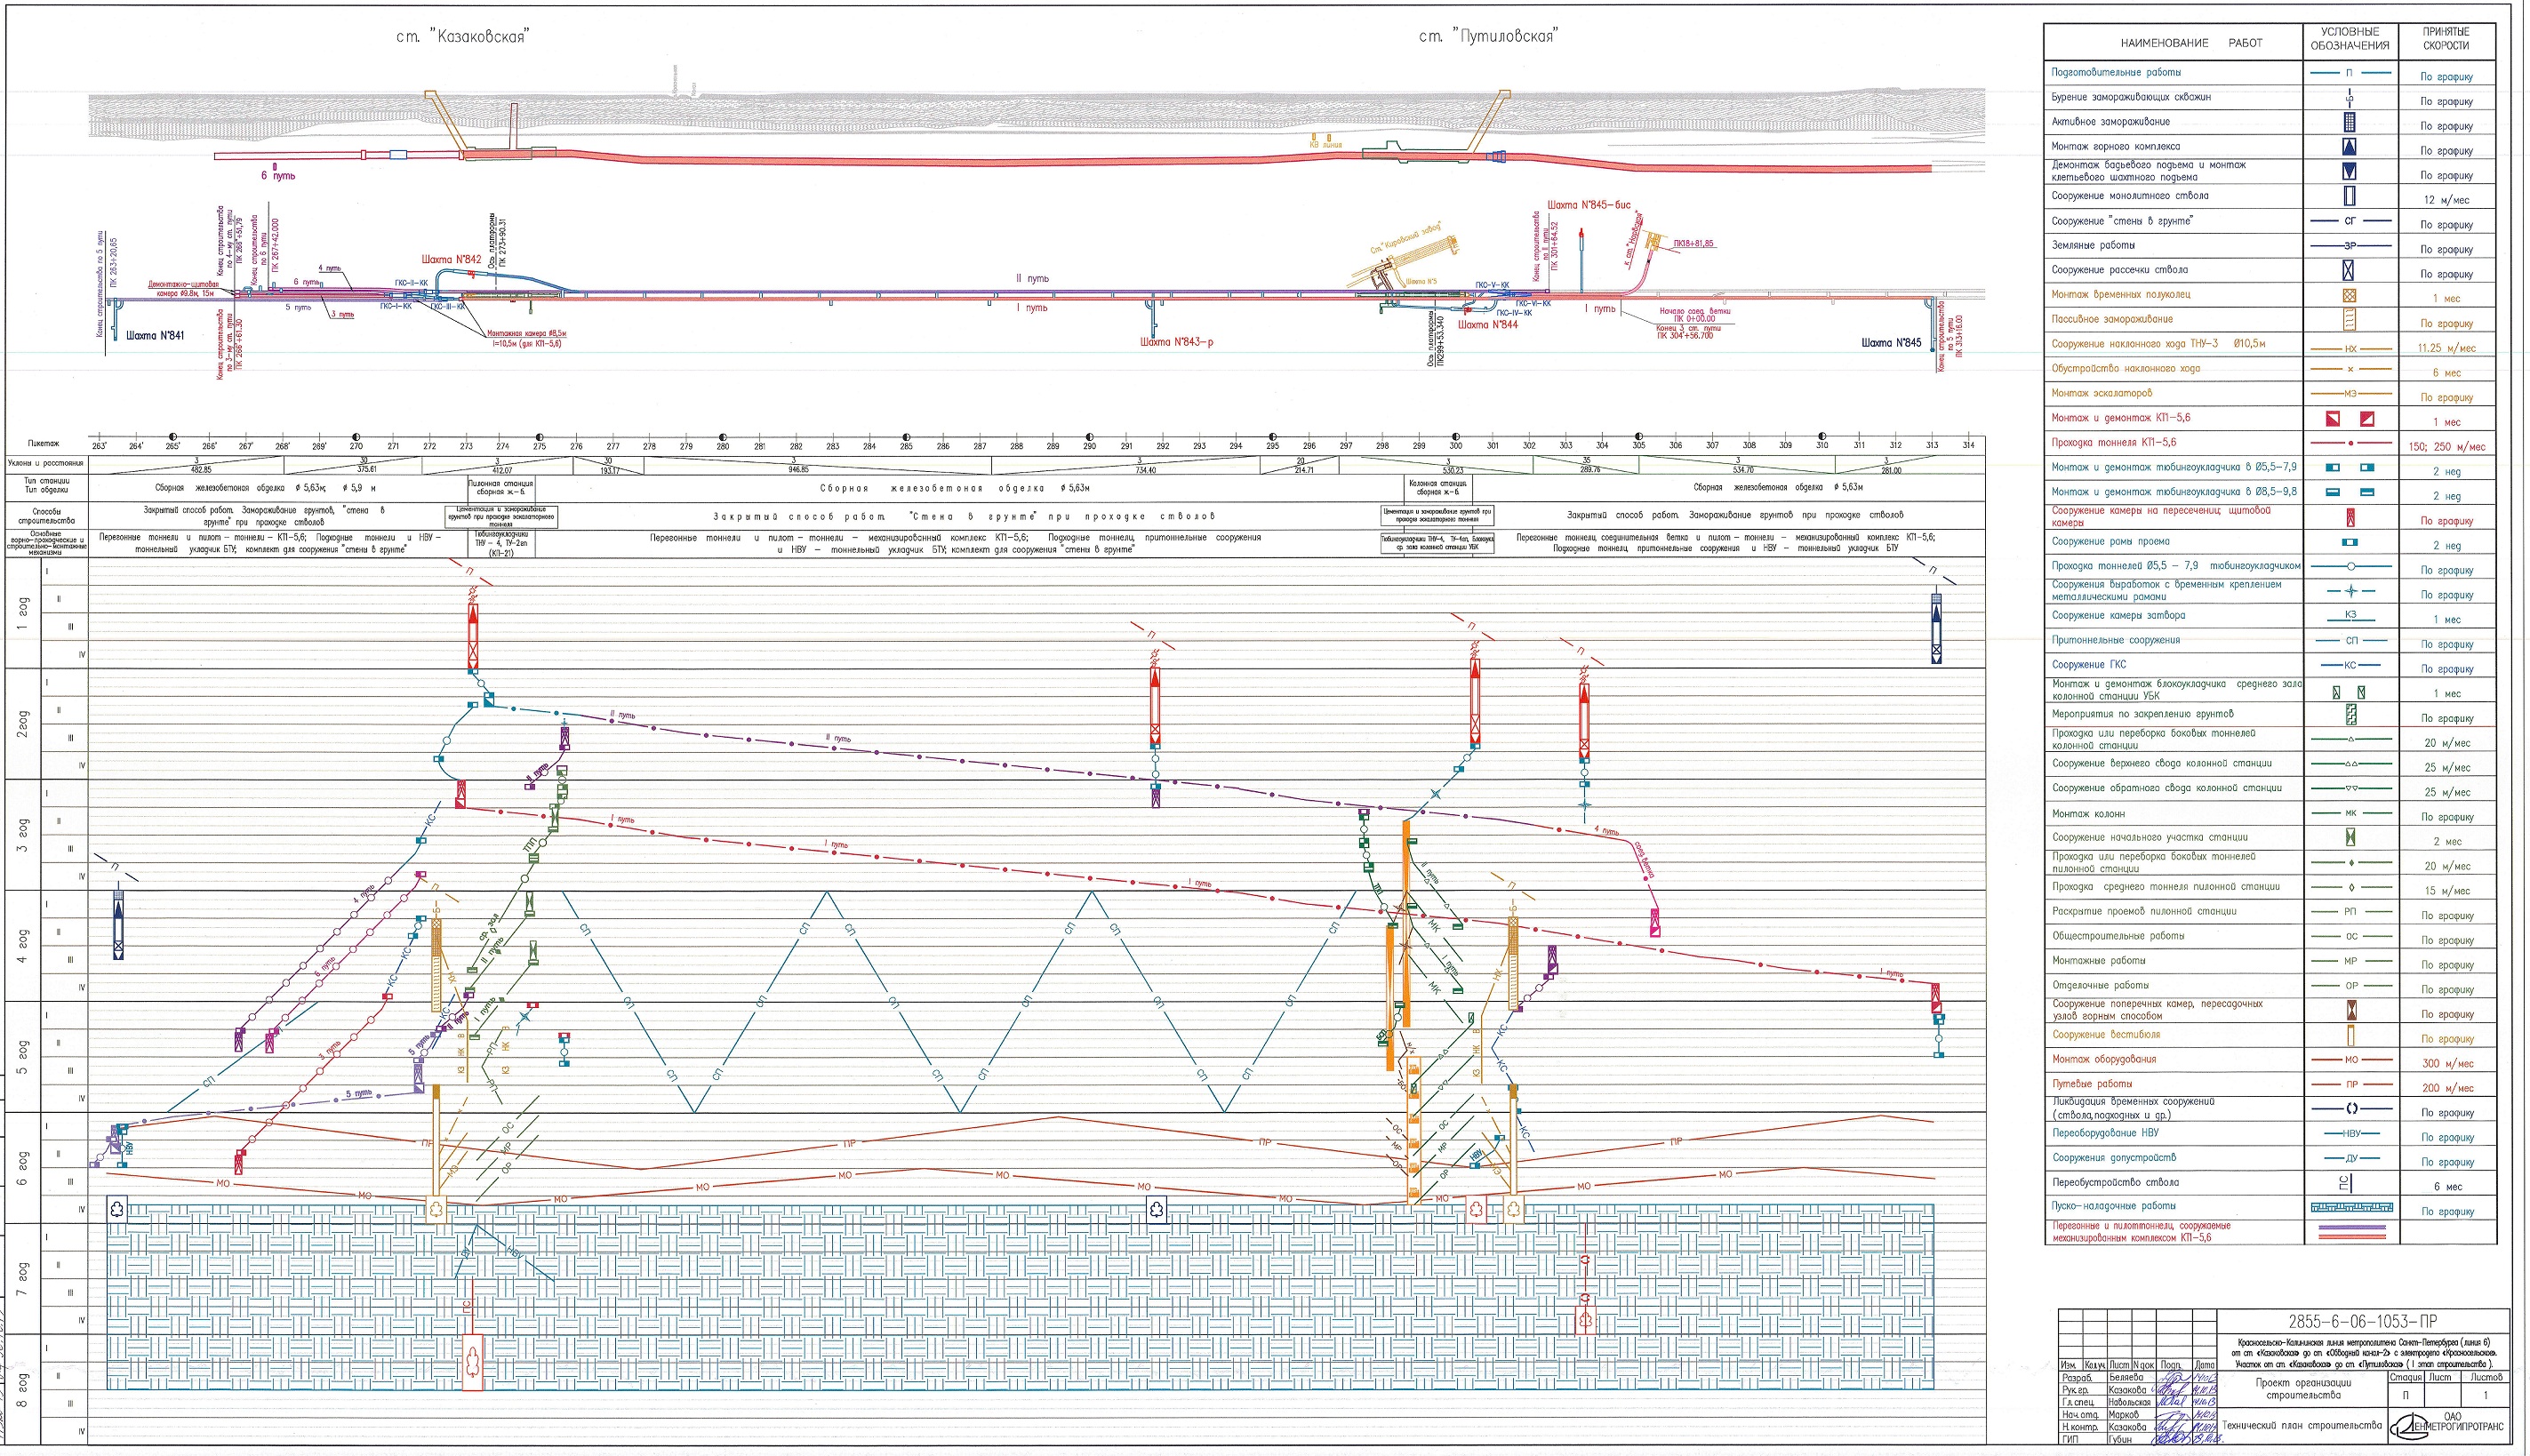The width and height of the screenshot is (2530, 1456).
Task: Click the Переобустройство ствола ПС symbol
Action: 2346,1183
